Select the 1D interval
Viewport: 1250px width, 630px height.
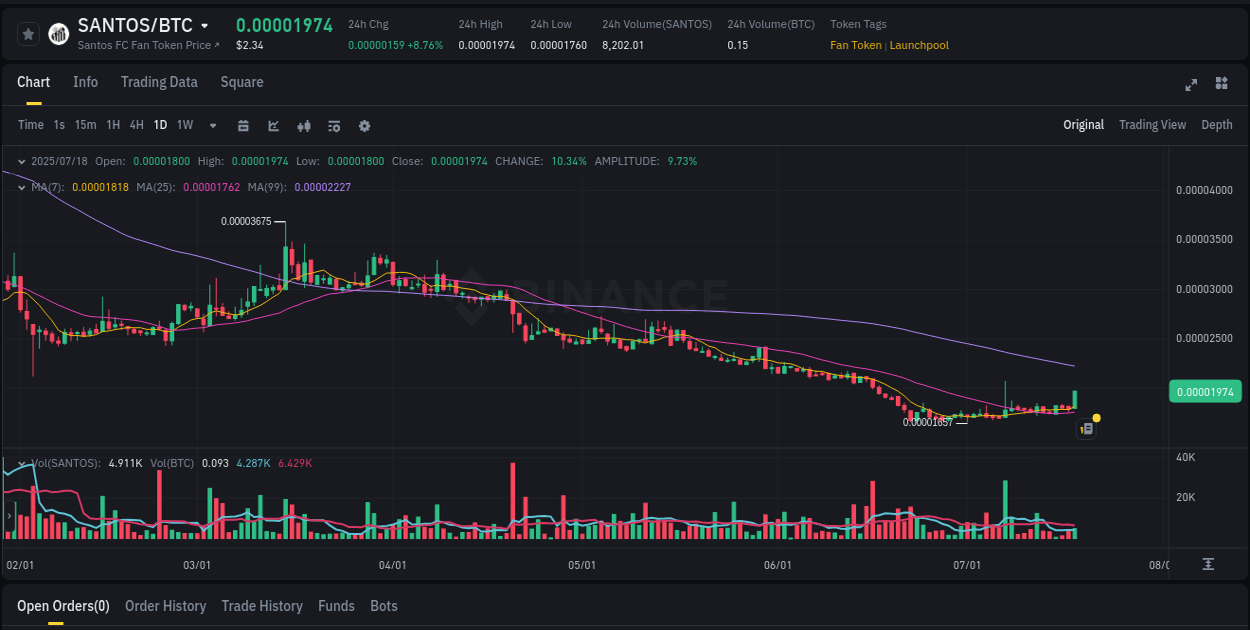(x=160, y=125)
